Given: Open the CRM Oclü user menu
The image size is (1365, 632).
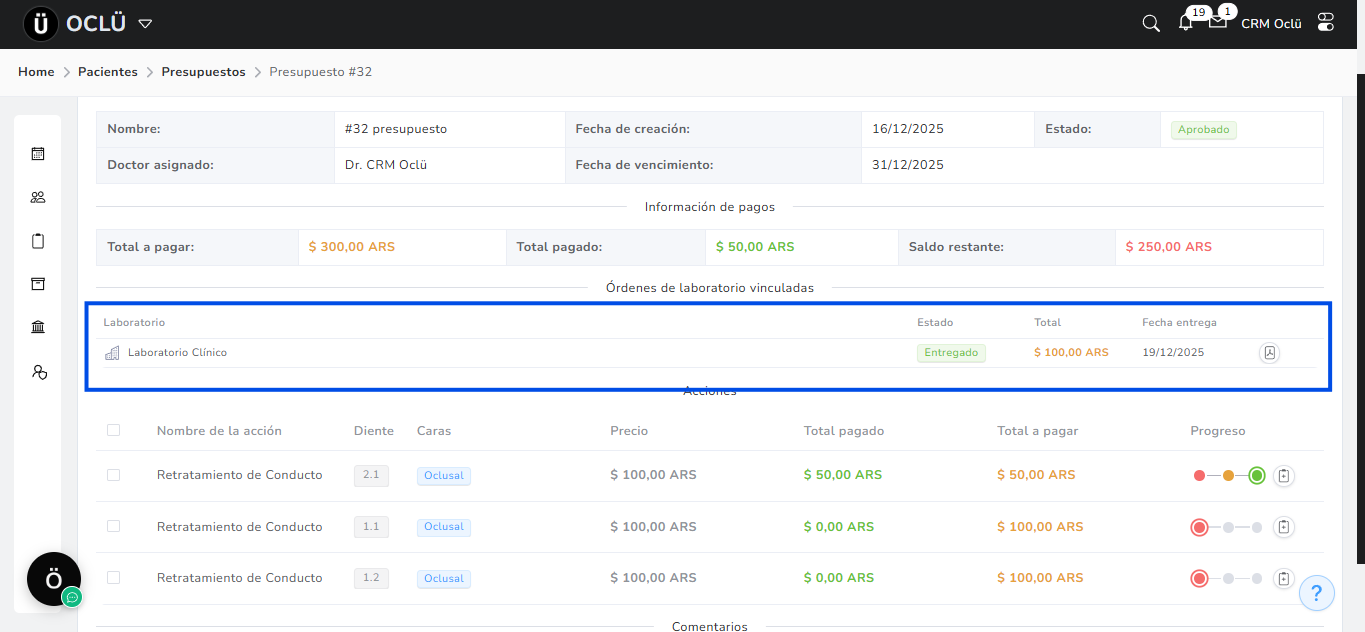Looking at the screenshot, I should 1271,23.
